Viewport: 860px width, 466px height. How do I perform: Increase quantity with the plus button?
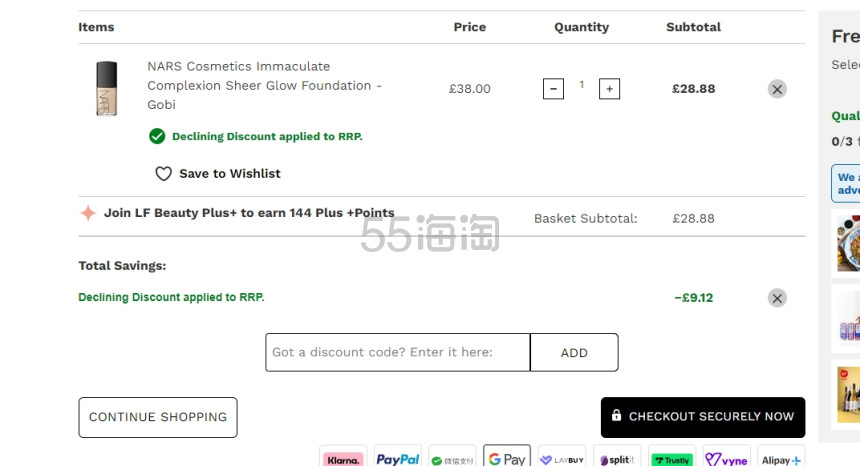[x=609, y=89]
